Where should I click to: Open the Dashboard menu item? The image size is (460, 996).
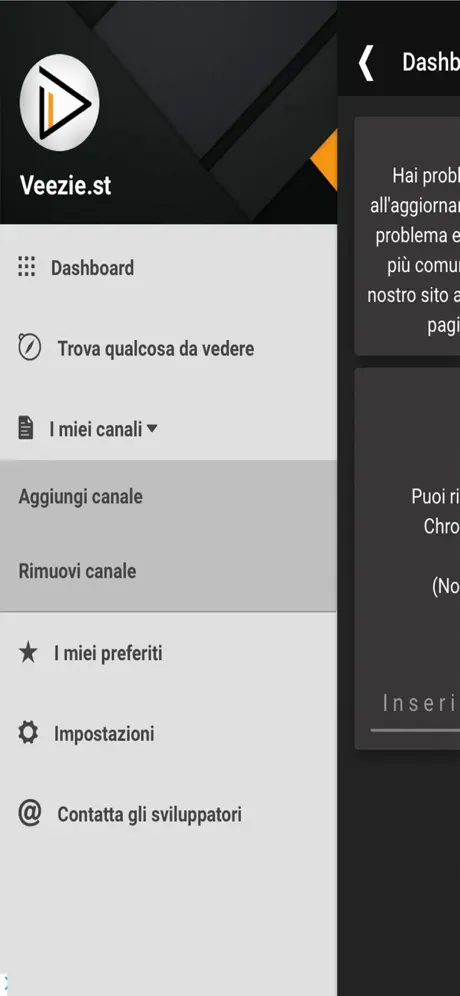point(168,267)
